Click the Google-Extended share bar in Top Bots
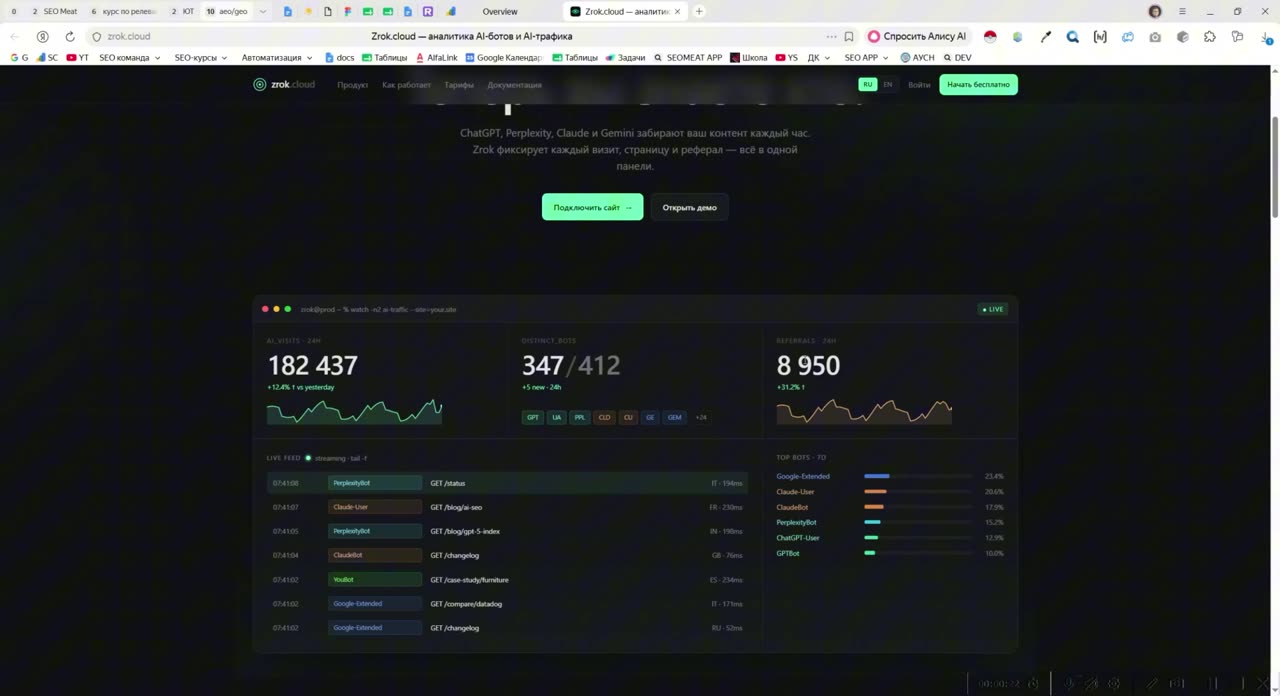This screenshot has width=1280, height=696. tap(918, 476)
